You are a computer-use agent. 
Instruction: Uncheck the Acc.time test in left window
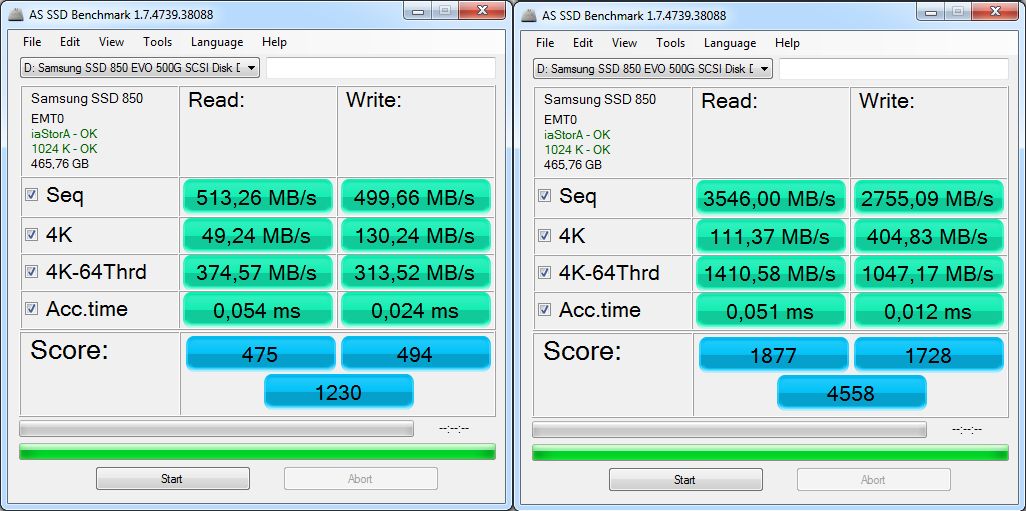31,308
